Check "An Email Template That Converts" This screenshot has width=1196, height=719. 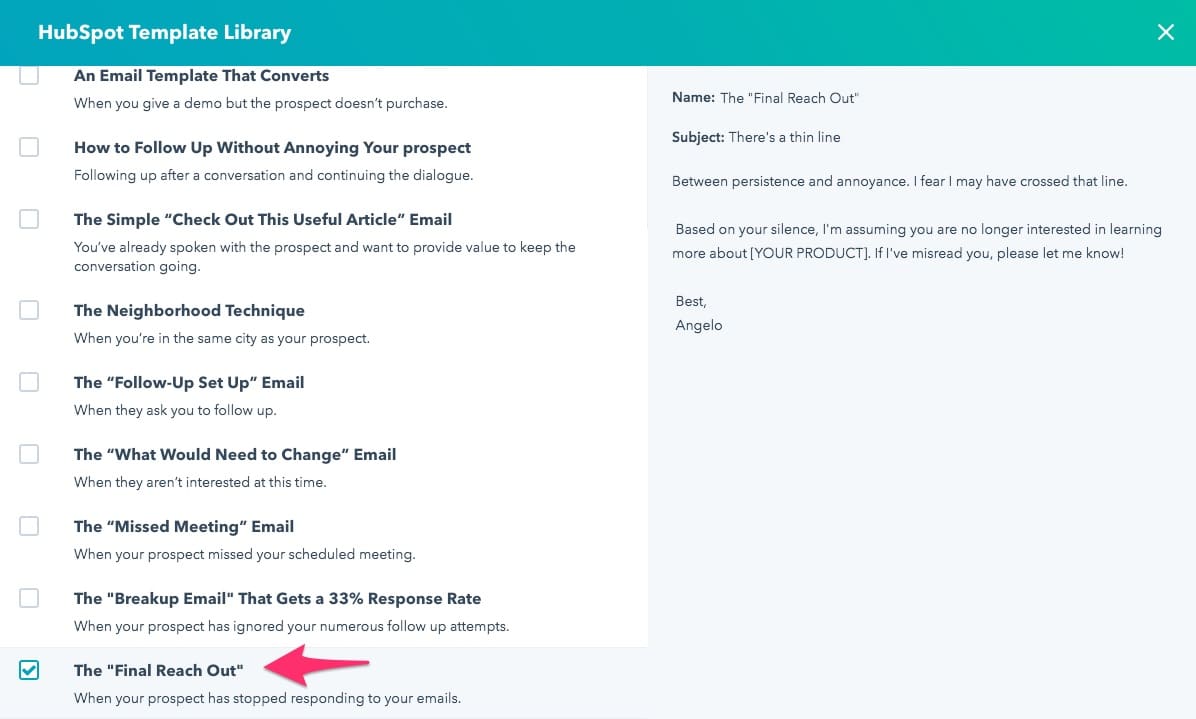pyautogui.click(x=29, y=74)
